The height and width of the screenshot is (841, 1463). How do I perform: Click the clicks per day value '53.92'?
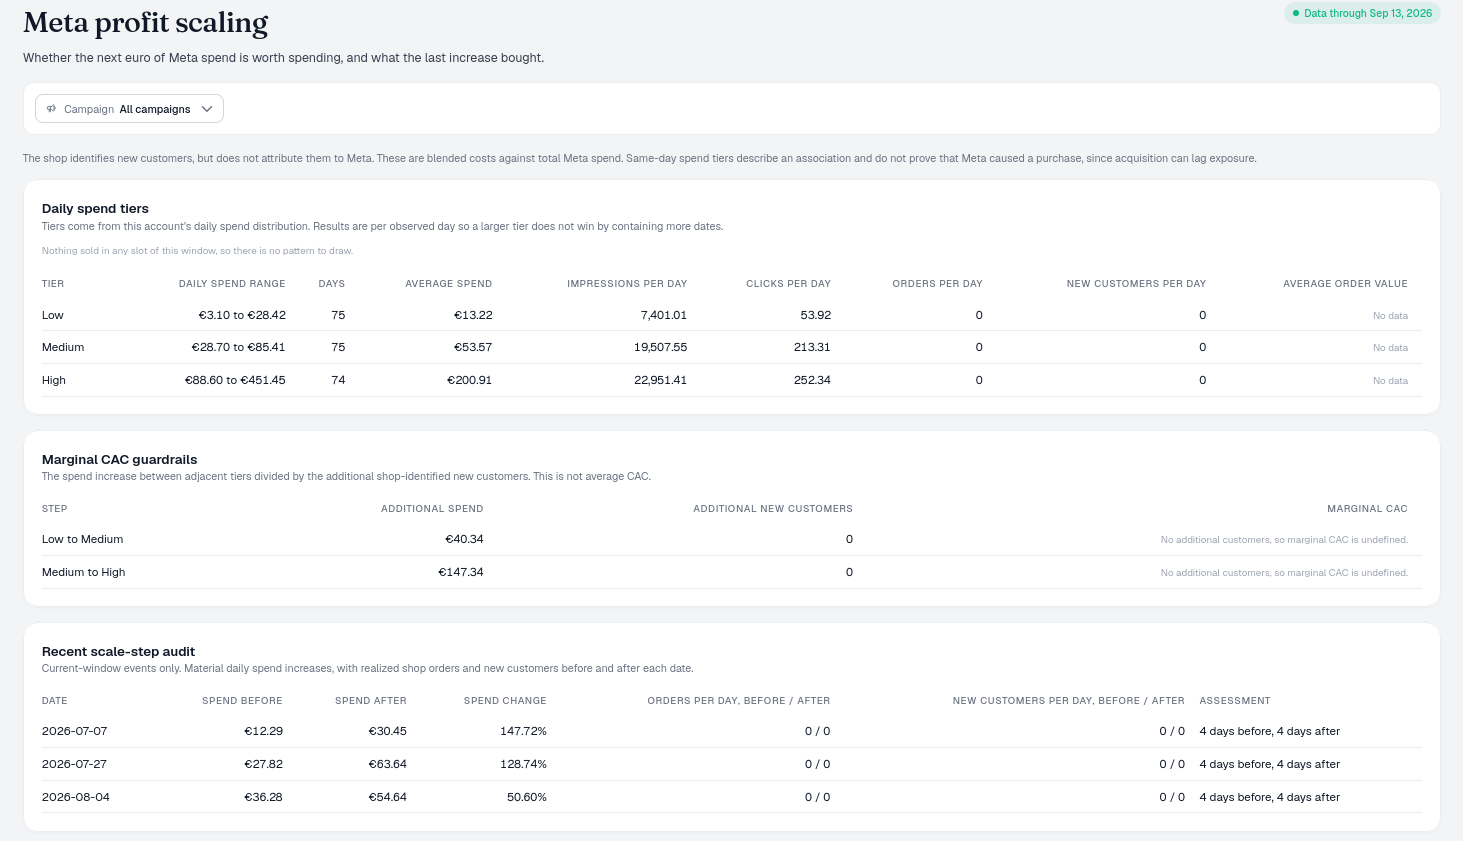click(816, 315)
